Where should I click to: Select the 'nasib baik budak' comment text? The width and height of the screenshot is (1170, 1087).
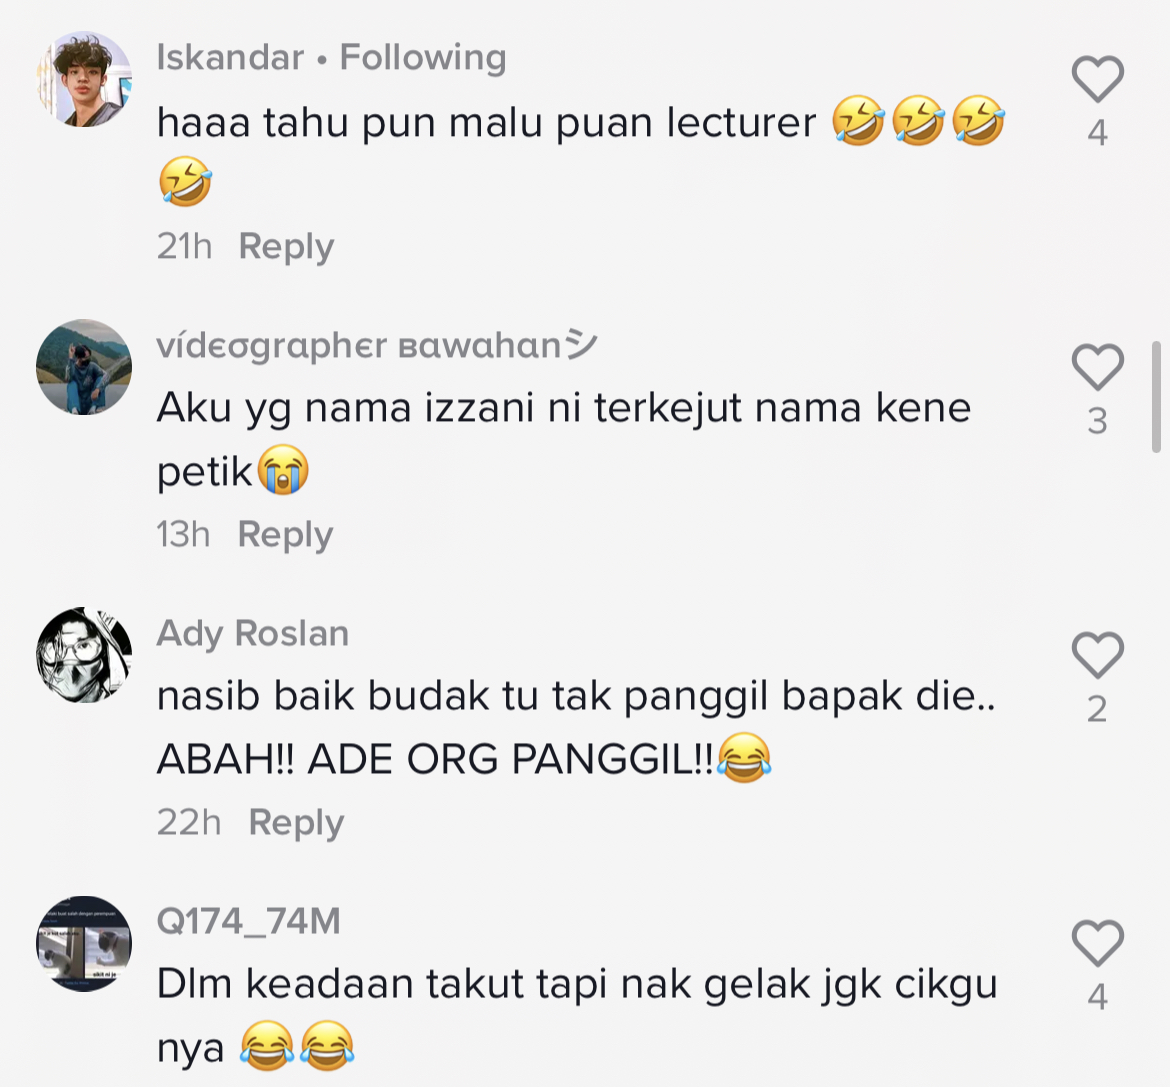[576, 728]
